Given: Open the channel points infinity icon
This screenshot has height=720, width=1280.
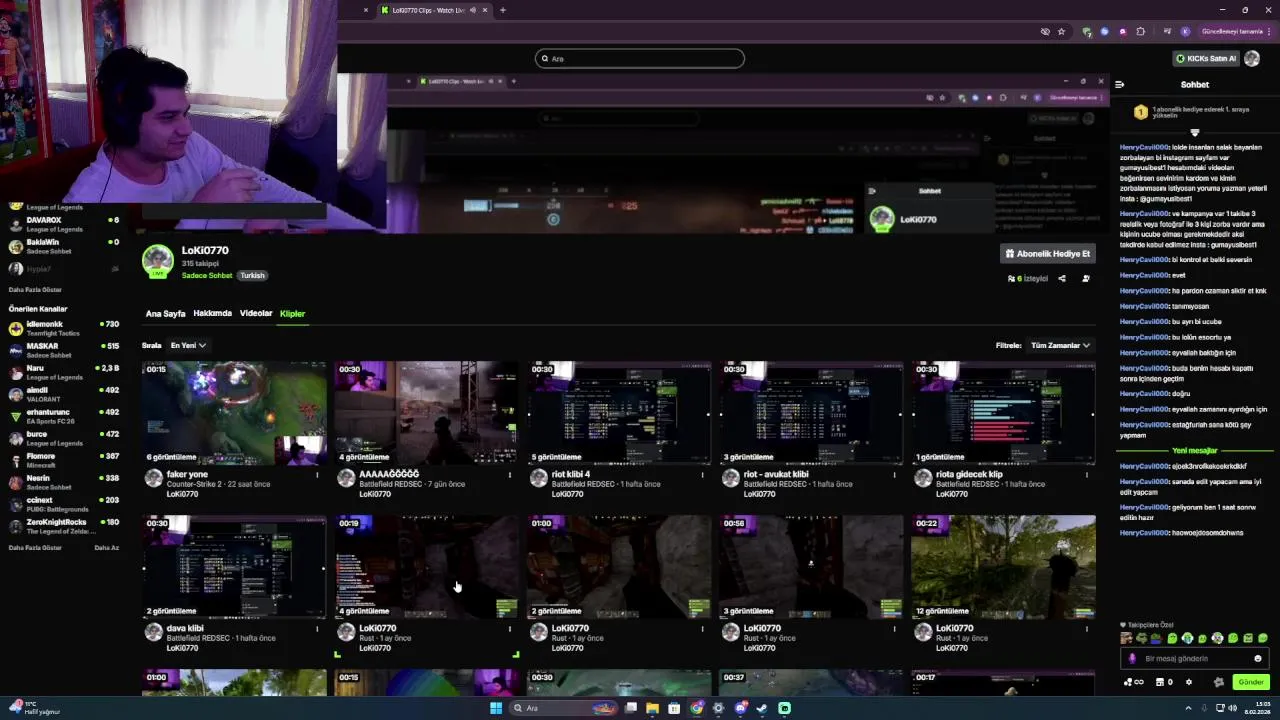Looking at the screenshot, I should (1134, 682).
